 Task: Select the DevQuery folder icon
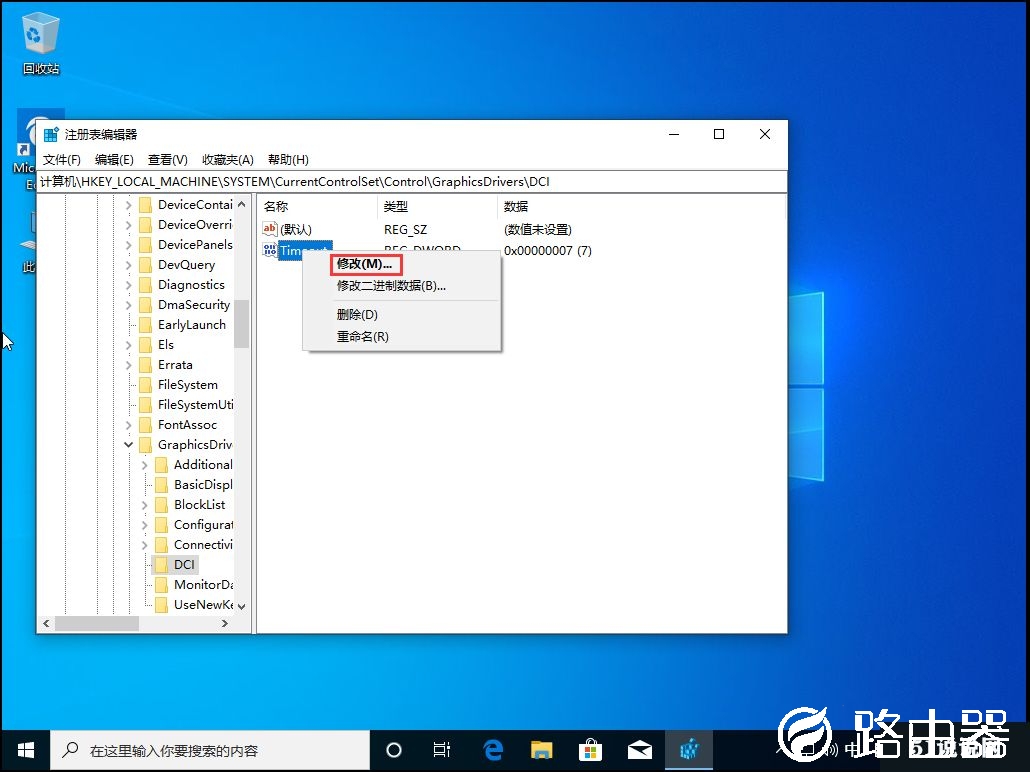tap(146, 265)
